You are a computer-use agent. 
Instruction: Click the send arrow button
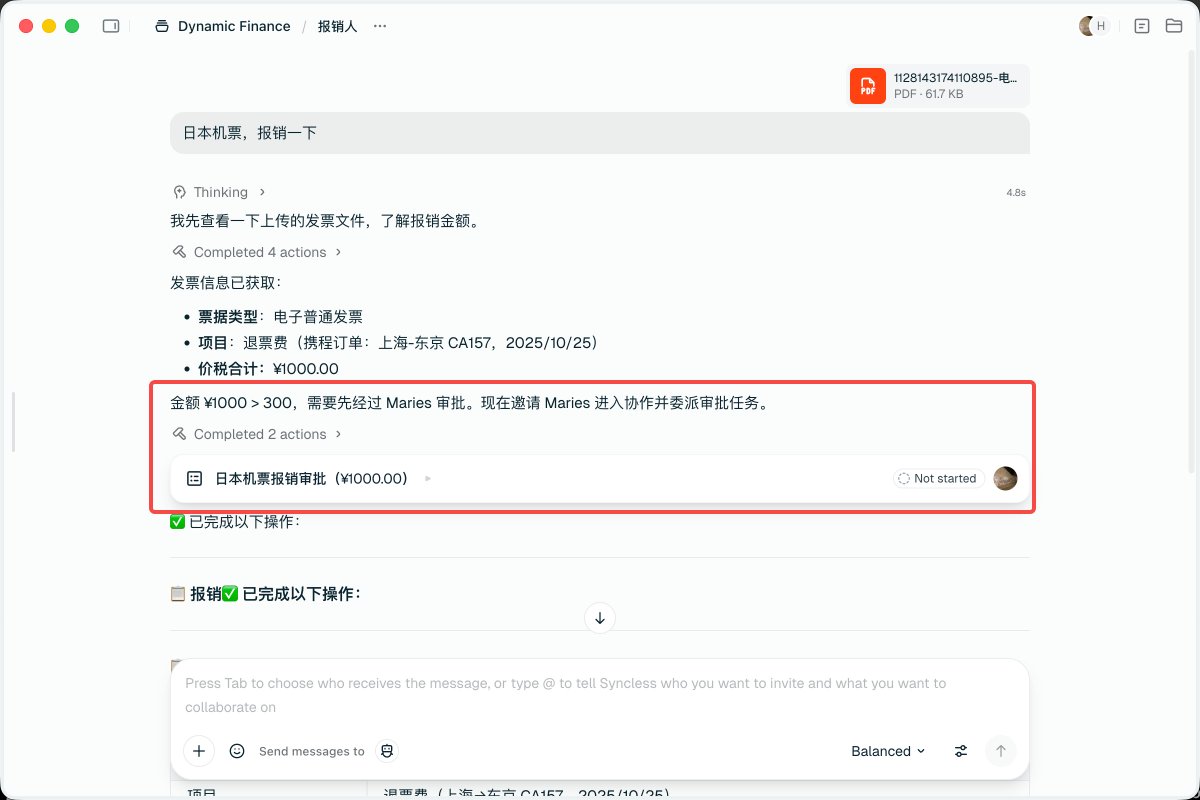tap(1000, 751)
